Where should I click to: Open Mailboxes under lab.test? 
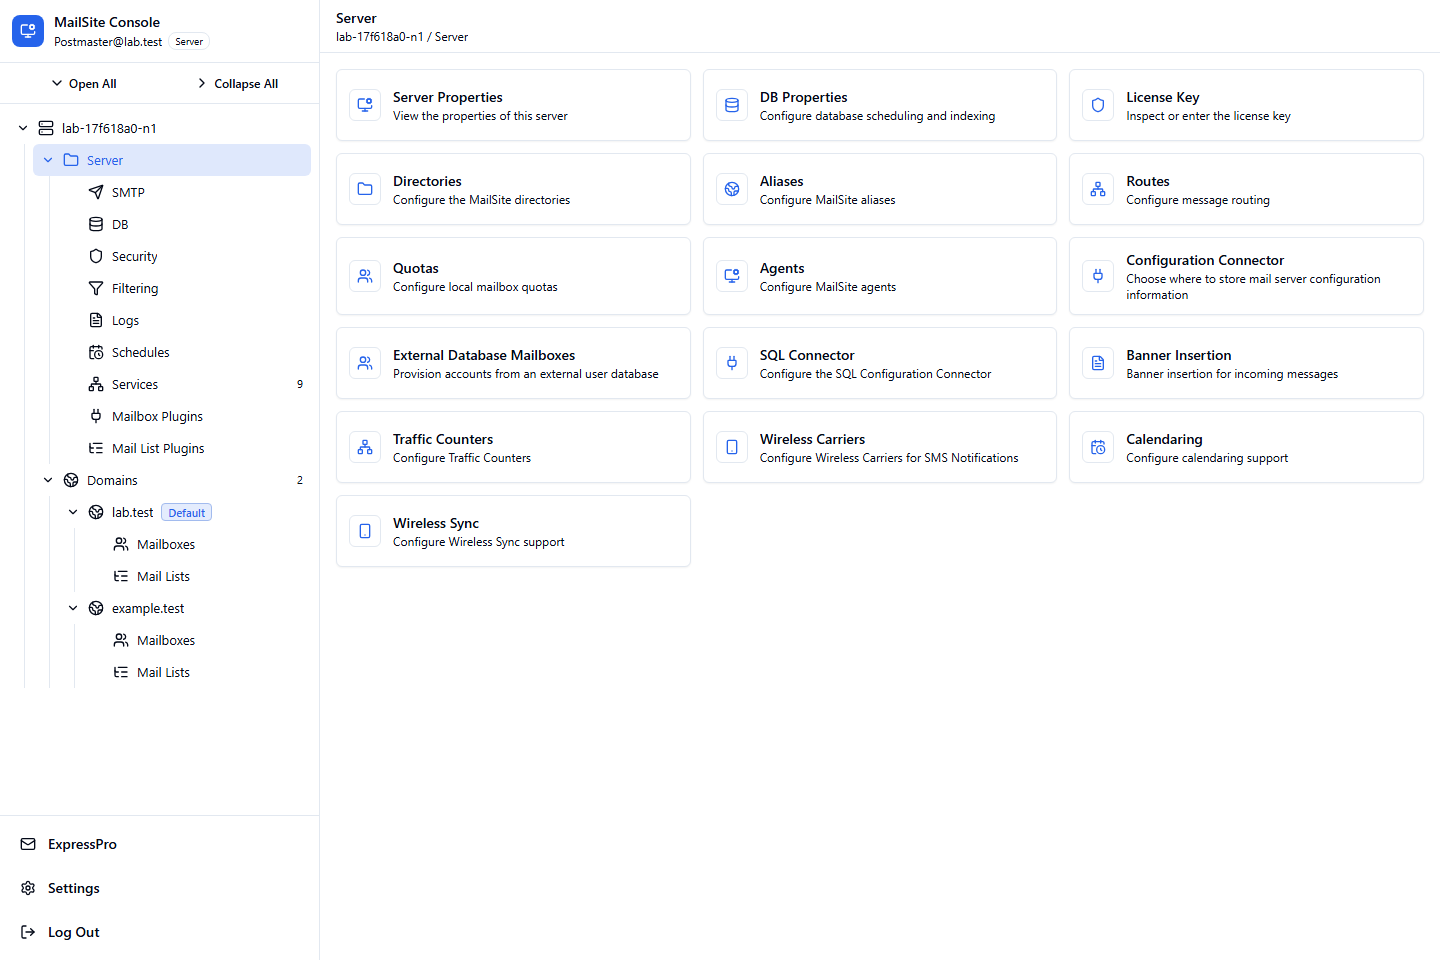[197, 544]
